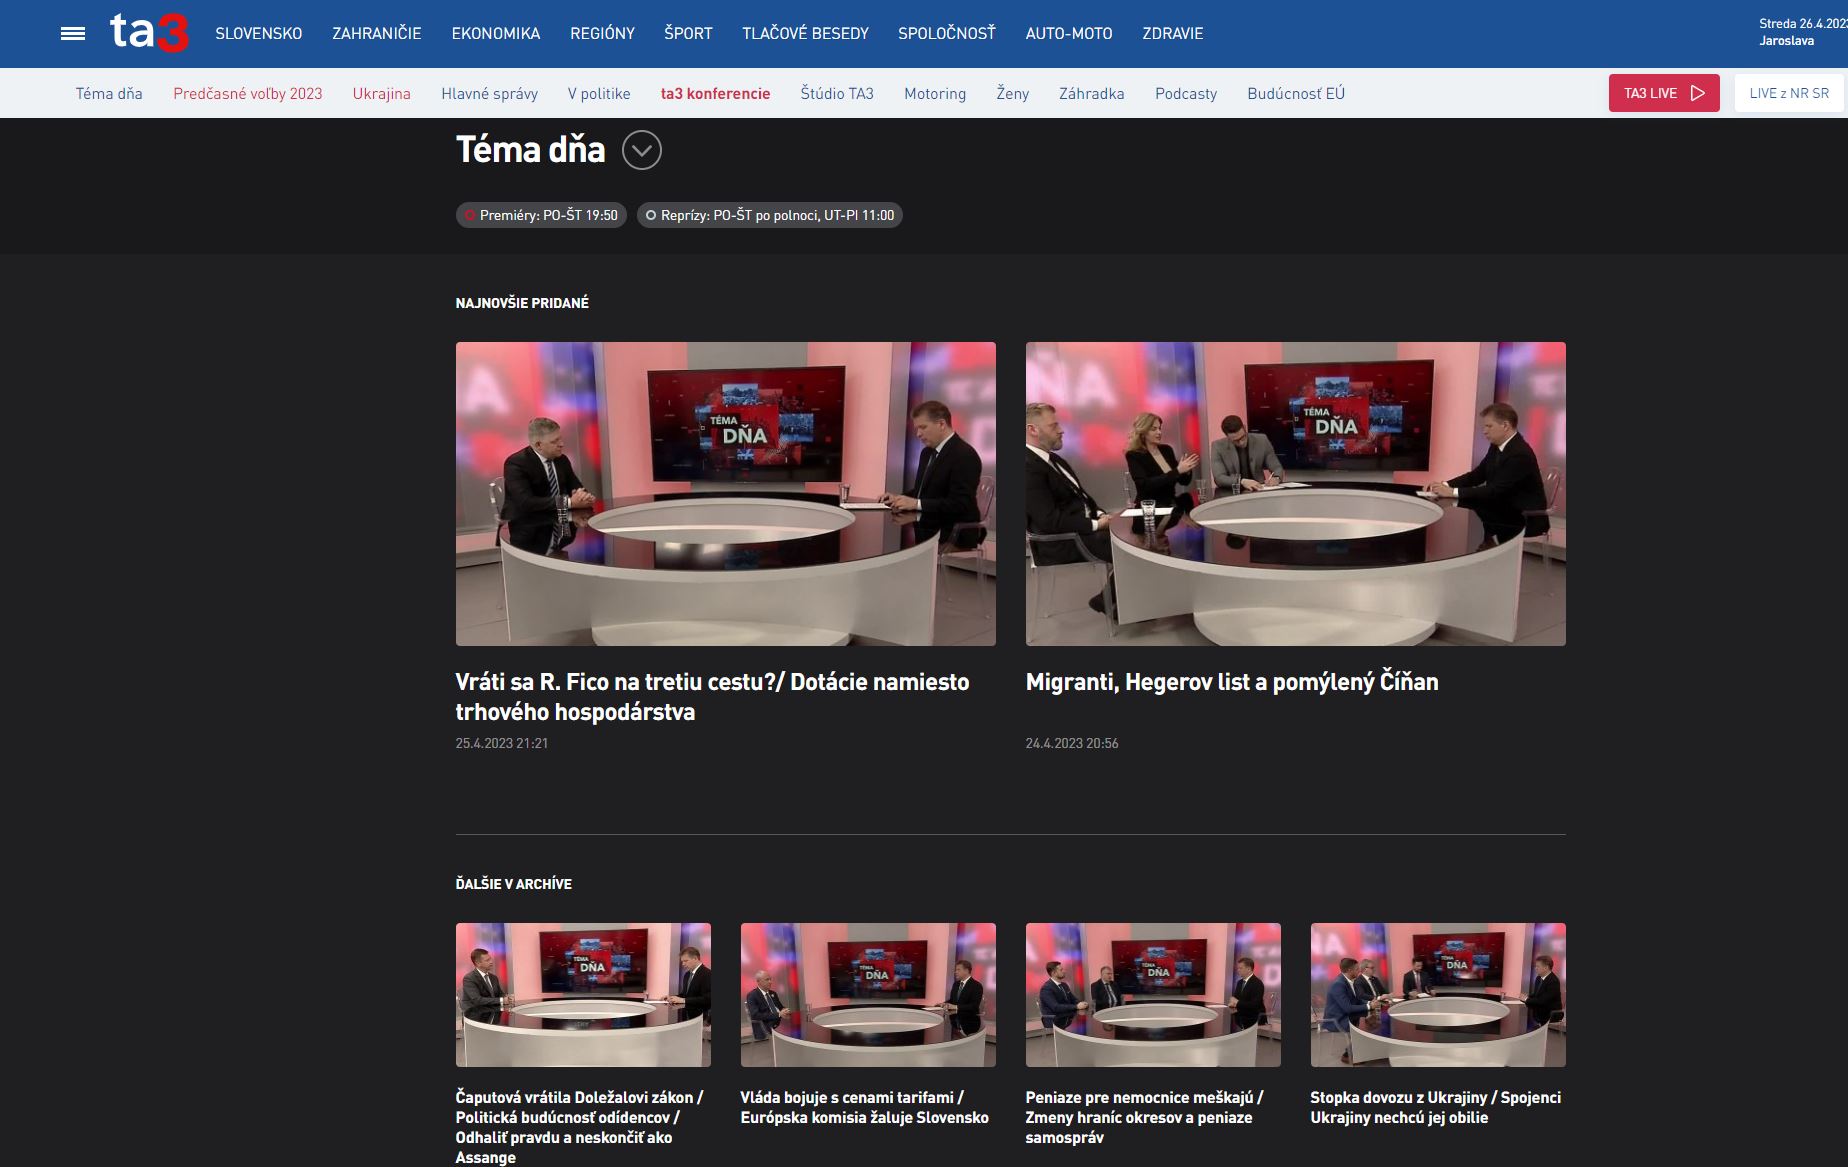1848x1167 pixels.
Task: Open Čaputová vrátila Doležalovi zákon headline
Action: click(580, 1127)
